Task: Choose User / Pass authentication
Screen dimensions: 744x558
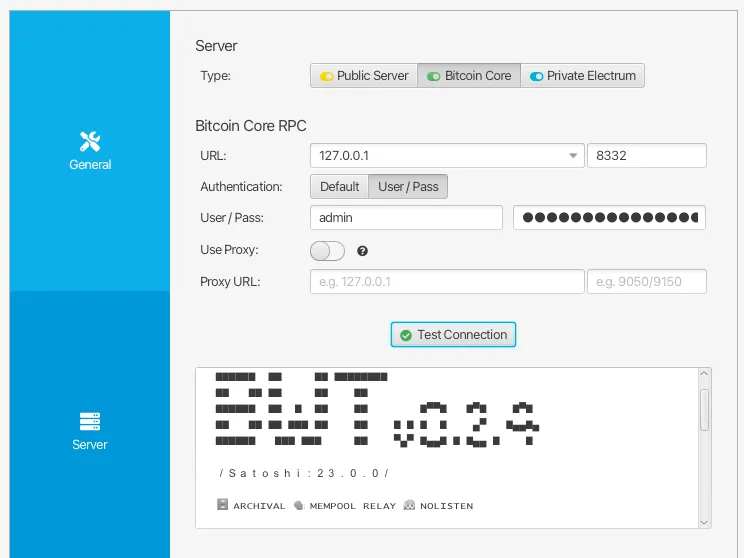Action: 408,187
